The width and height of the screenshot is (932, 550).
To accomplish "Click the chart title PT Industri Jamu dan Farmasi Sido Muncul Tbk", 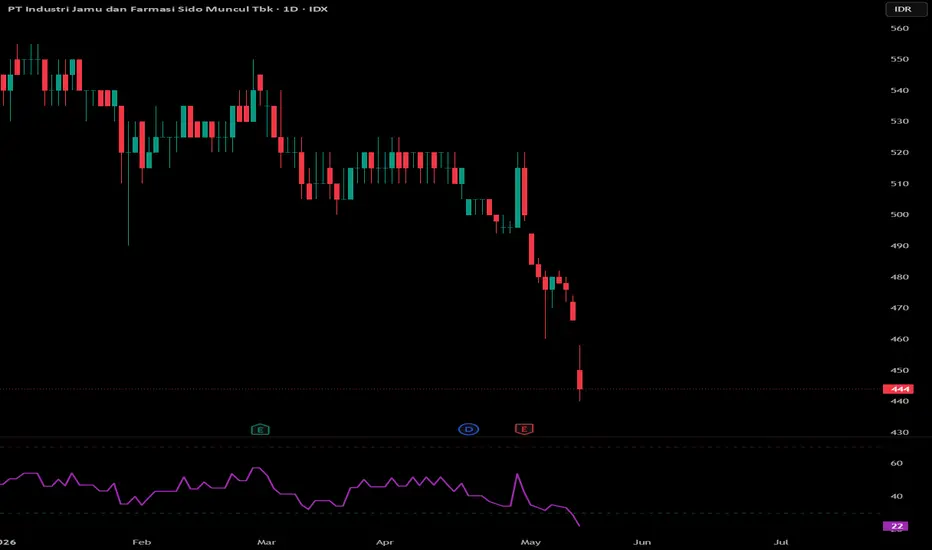I will point(140,9).
